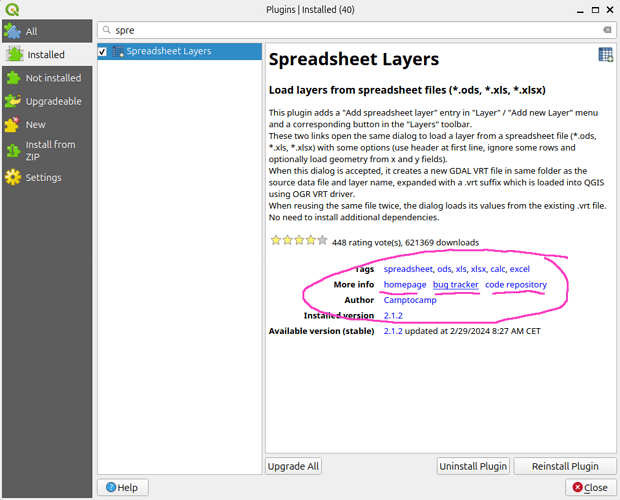The width and height of the screenshot is (620, 500).
Task: Click the installed version 2.1.2 link
Action: (x=393, y=315)
